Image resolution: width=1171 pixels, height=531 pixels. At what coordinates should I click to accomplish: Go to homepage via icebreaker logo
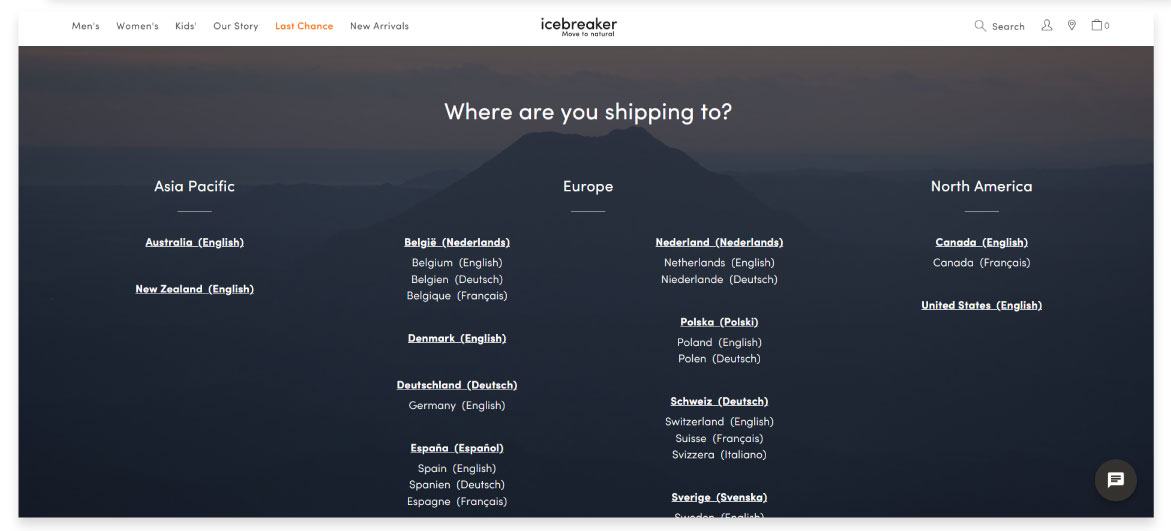pos(578,25)
